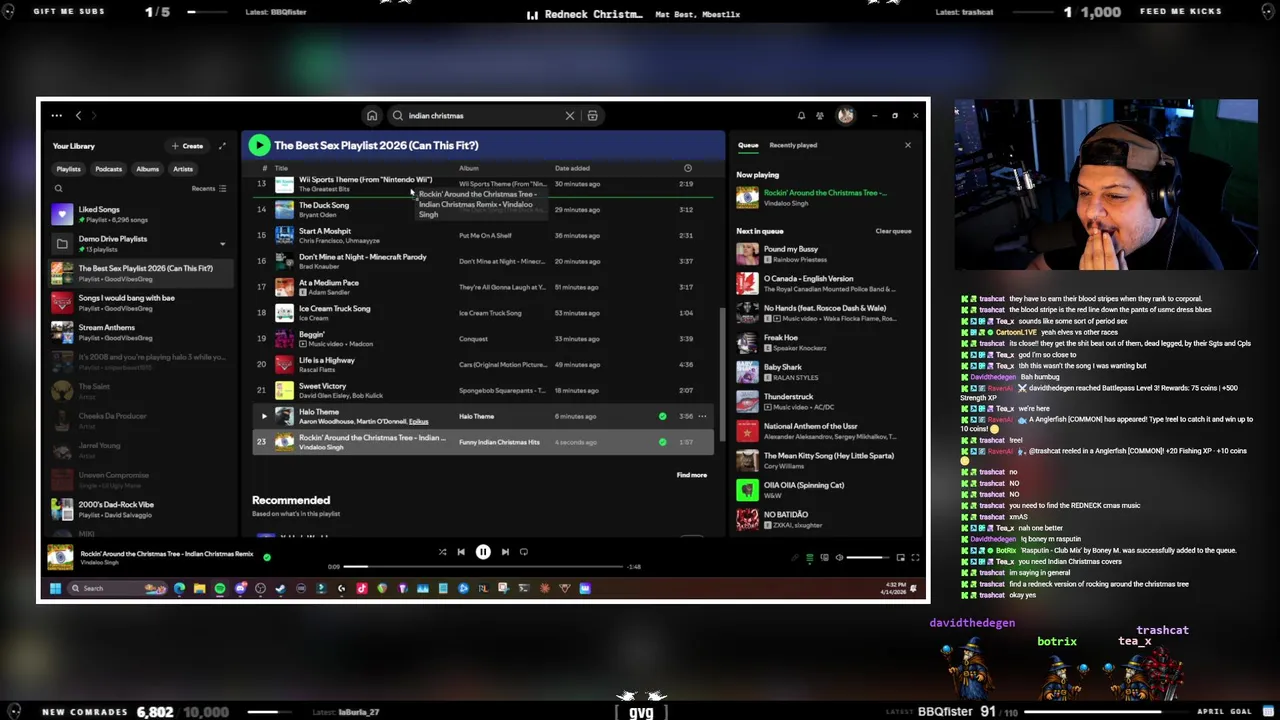Switch to Recently played tab

click(793, 146)
